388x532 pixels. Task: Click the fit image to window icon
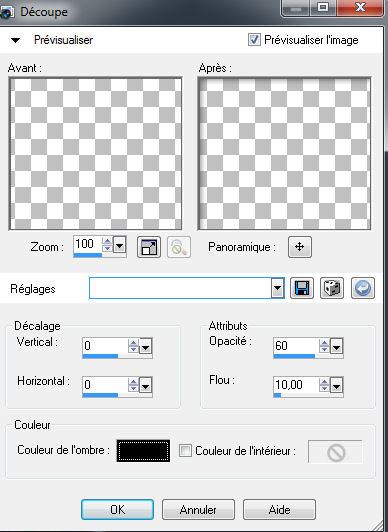pyautogui.click(x=149, y=247)
